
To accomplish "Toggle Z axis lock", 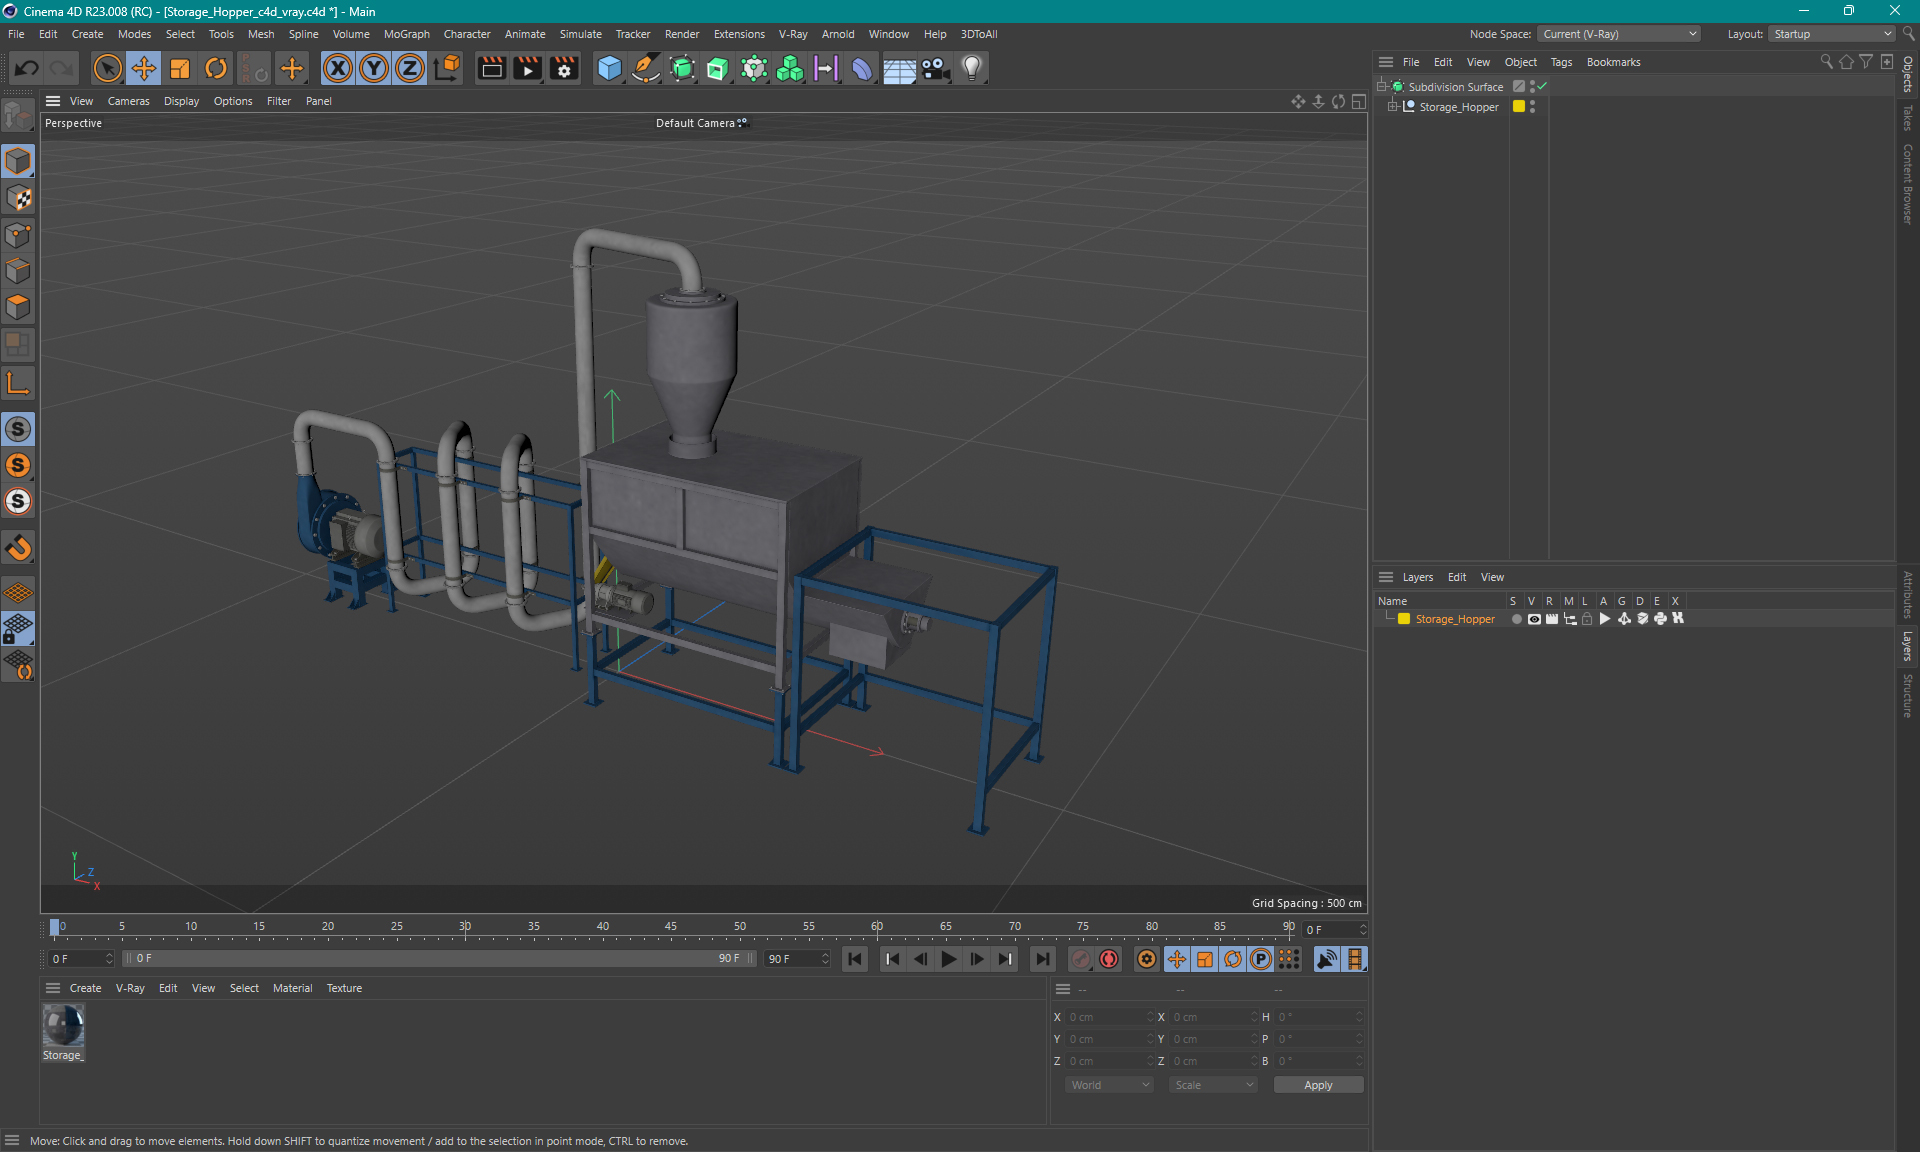I will 410,68.
